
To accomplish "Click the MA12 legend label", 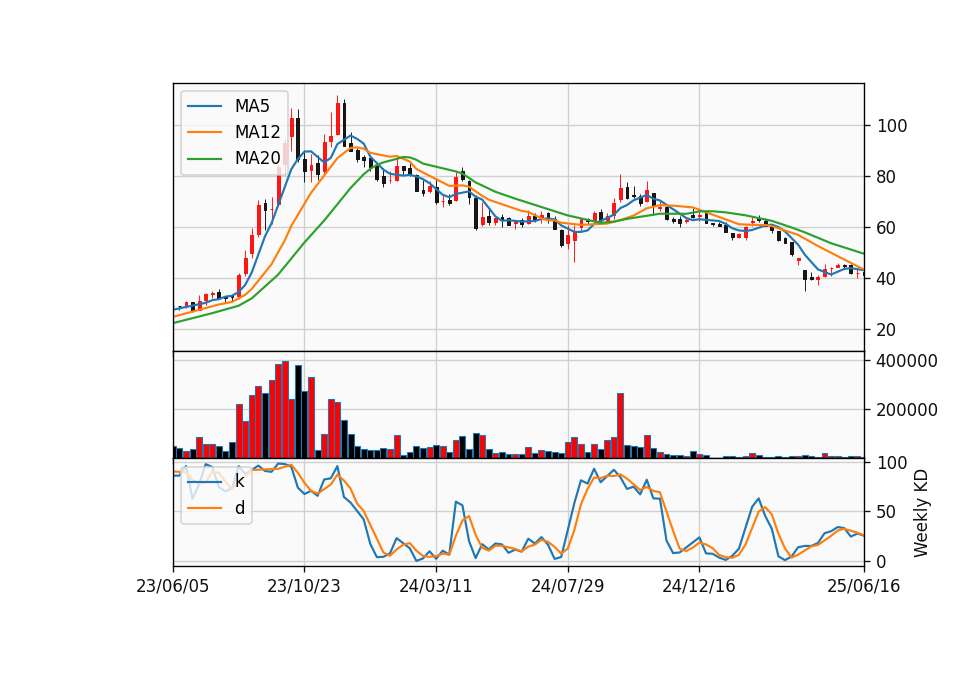I will tap(257, 132).
